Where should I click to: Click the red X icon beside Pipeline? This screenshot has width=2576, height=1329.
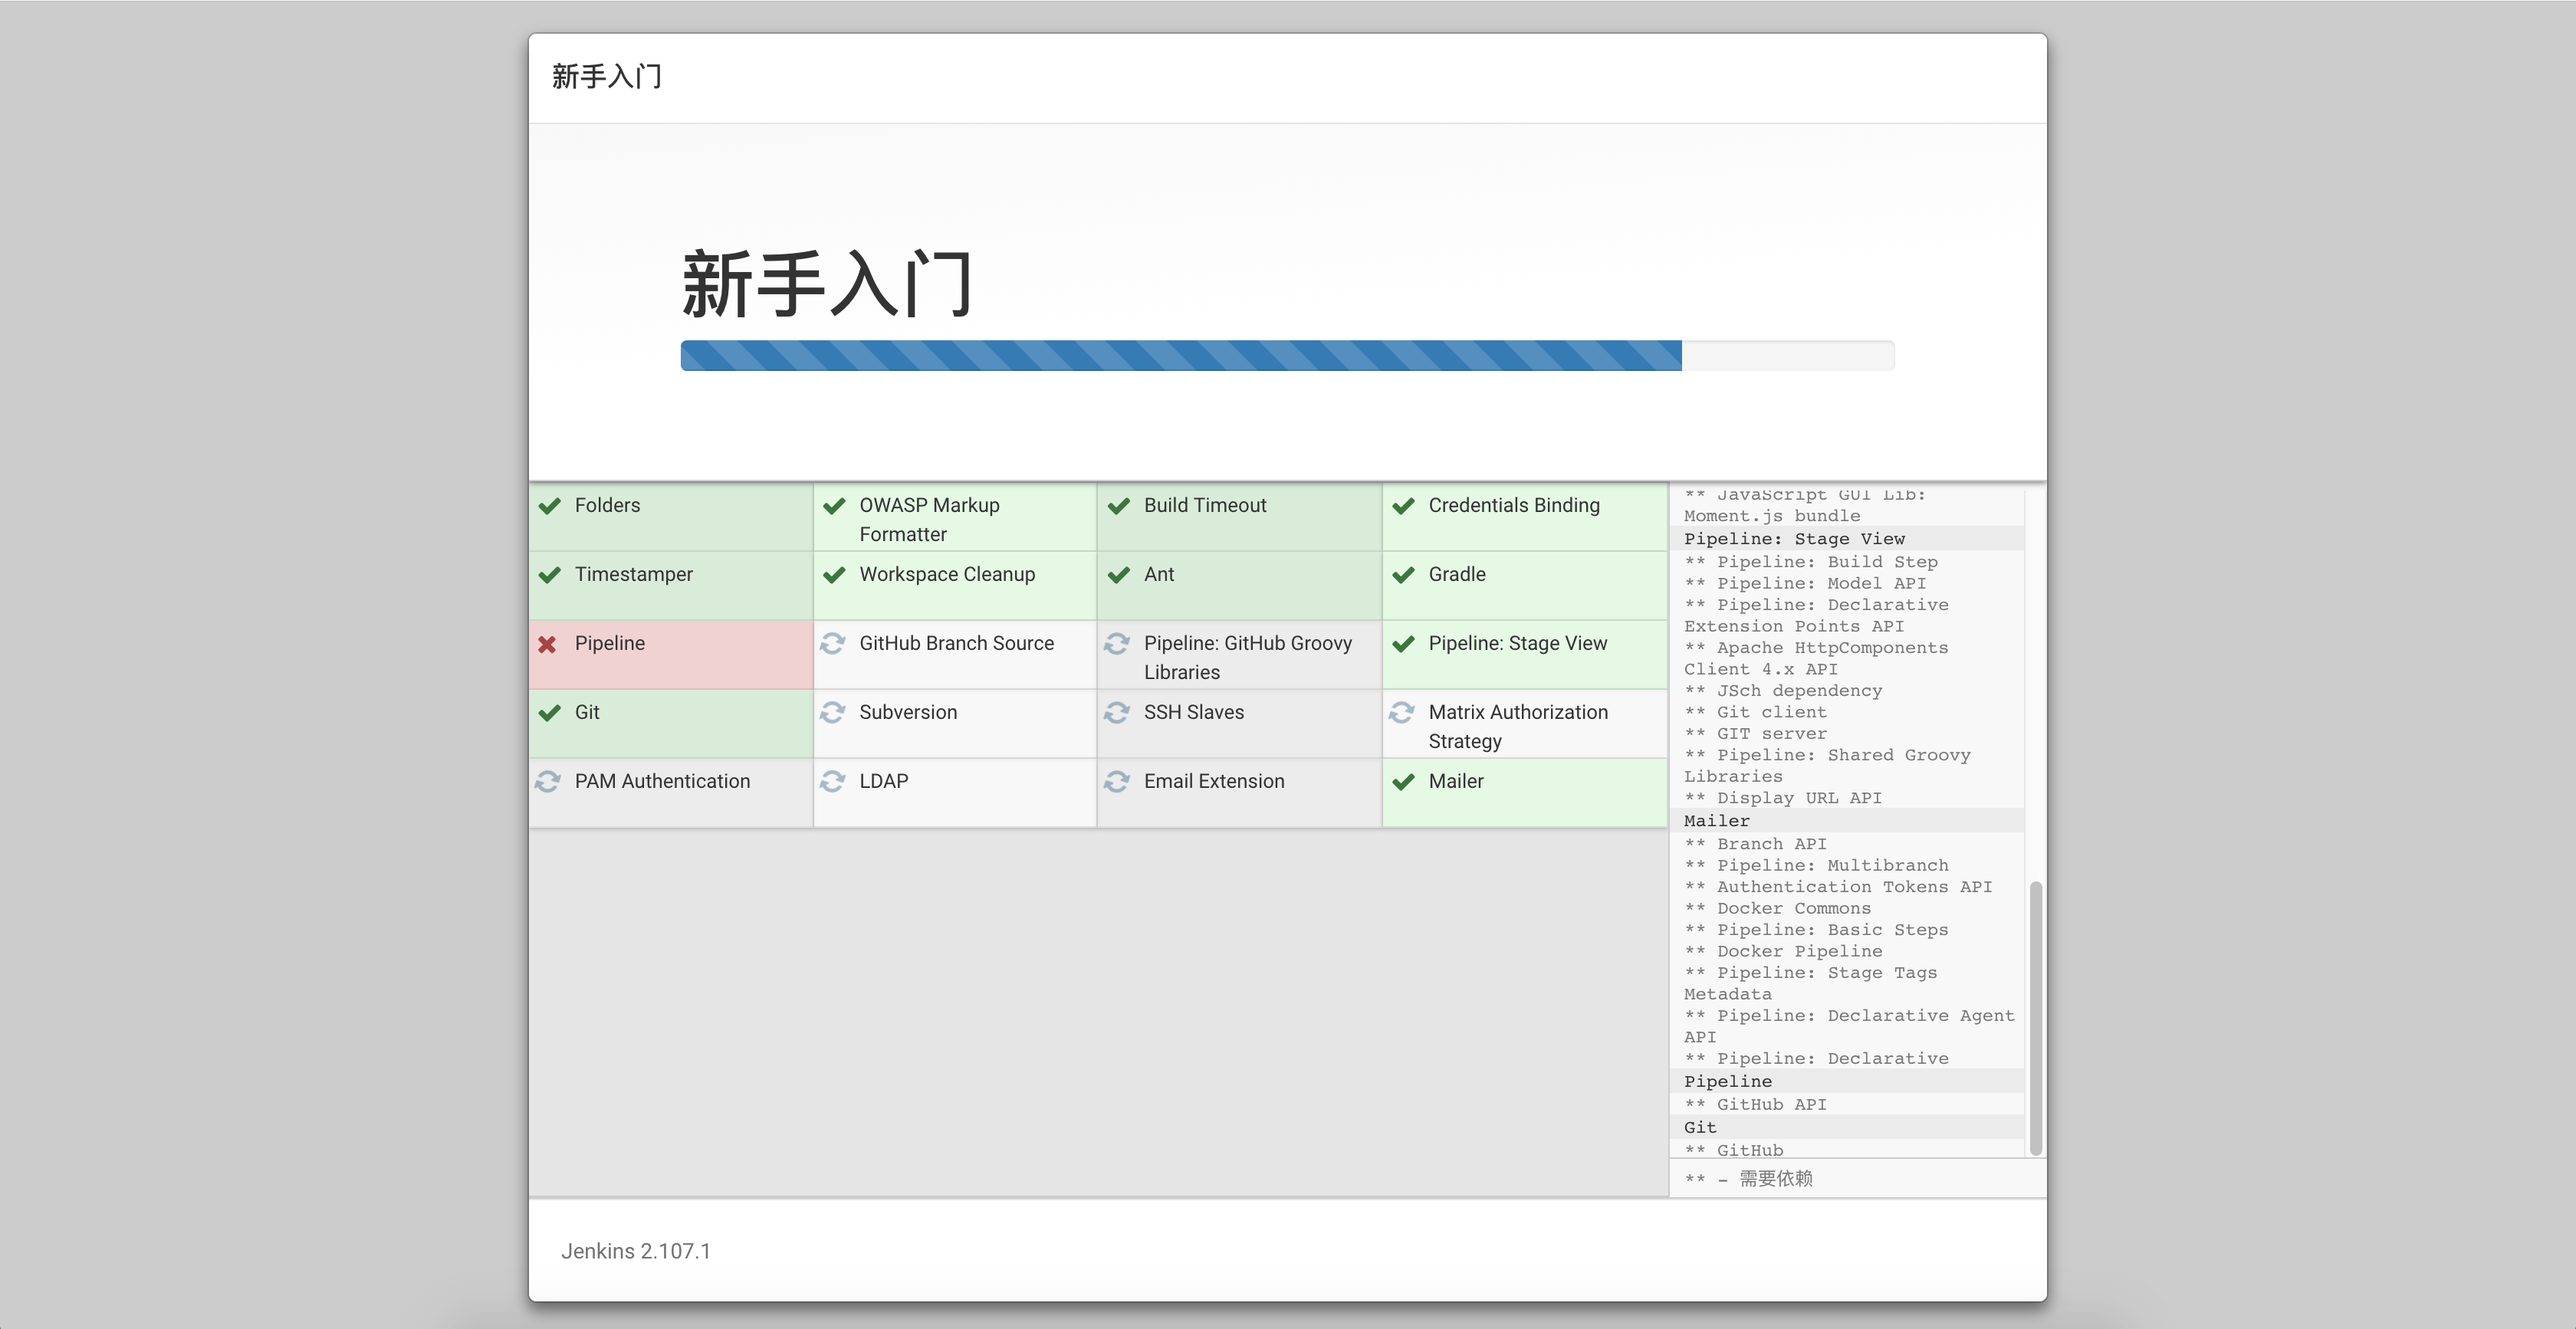click(547, 644)
